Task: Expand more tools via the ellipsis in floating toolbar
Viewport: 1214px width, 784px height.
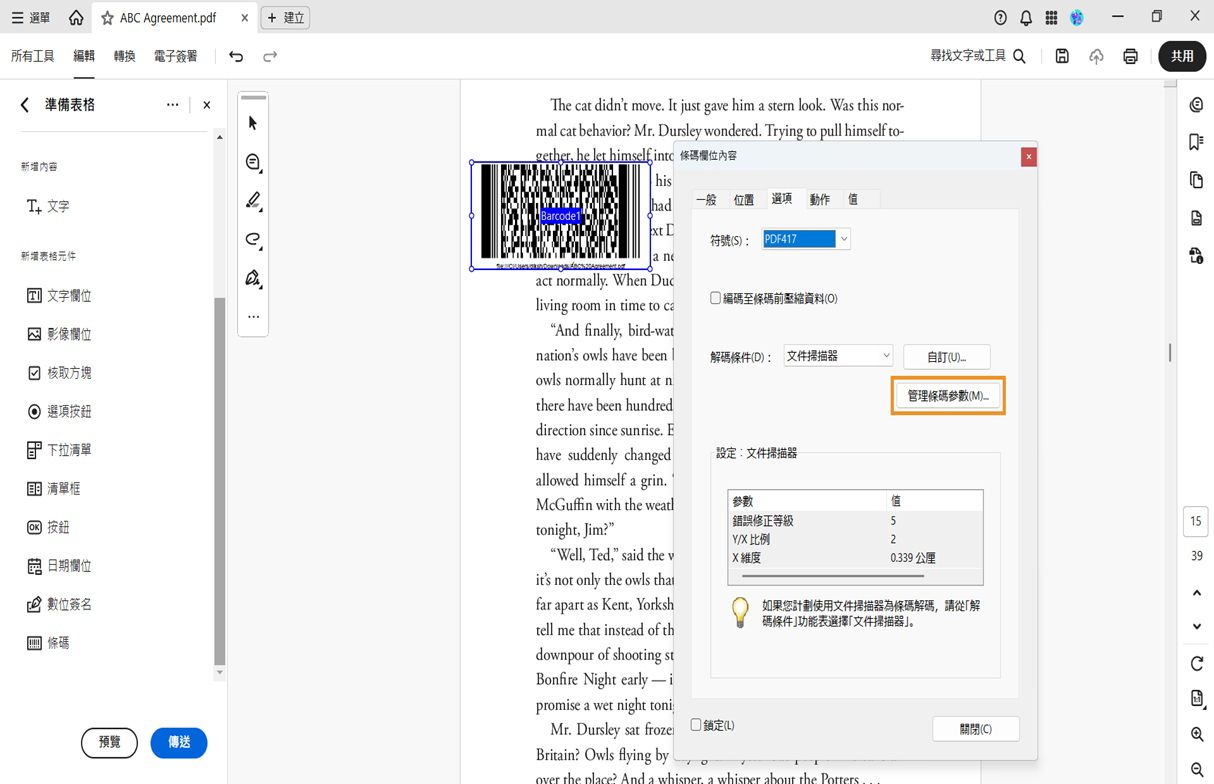Action: (x=252, y=316)
